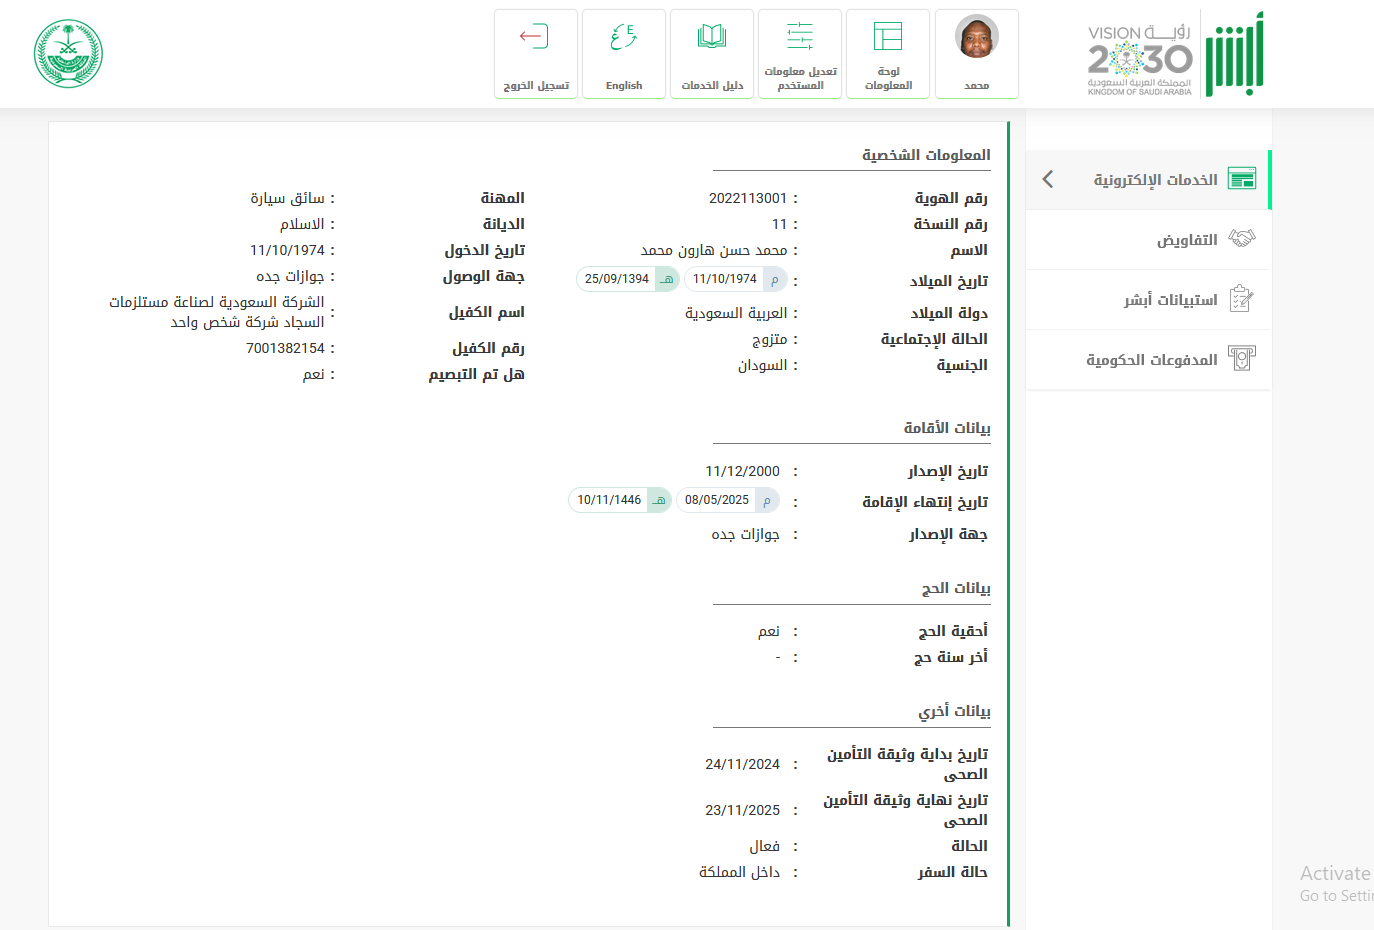Click the logout arrow icon
The height and width of the screenshot is (930, 1374).
tap(534, 38)
